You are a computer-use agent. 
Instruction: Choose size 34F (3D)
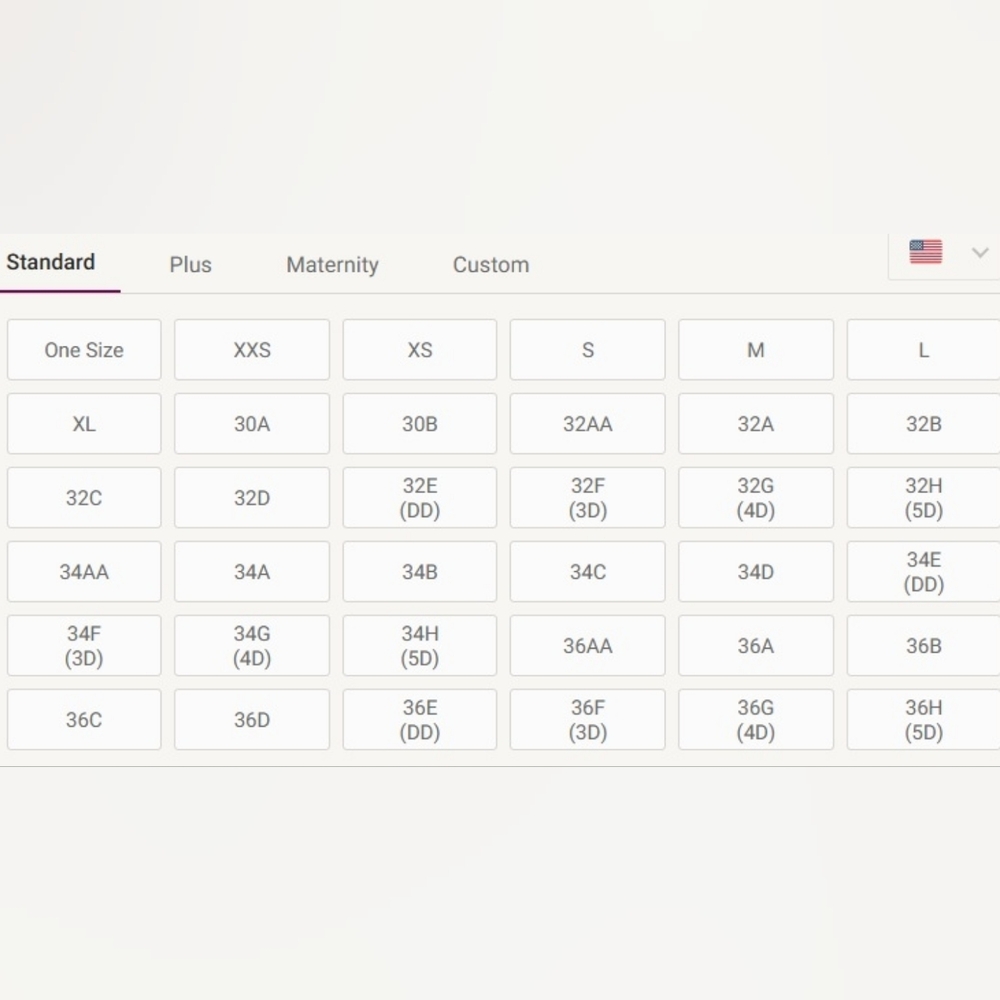pos(84,645)
